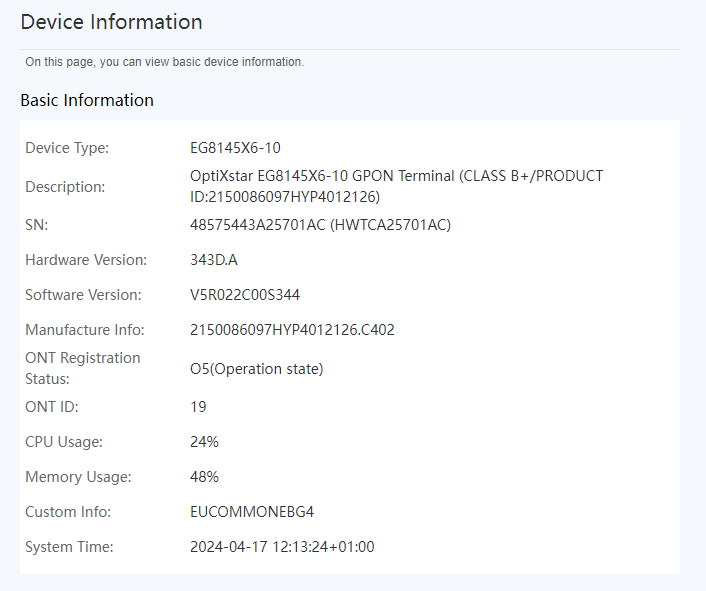Click the Hardware Version value 343D.A

(x=214, y=260)
